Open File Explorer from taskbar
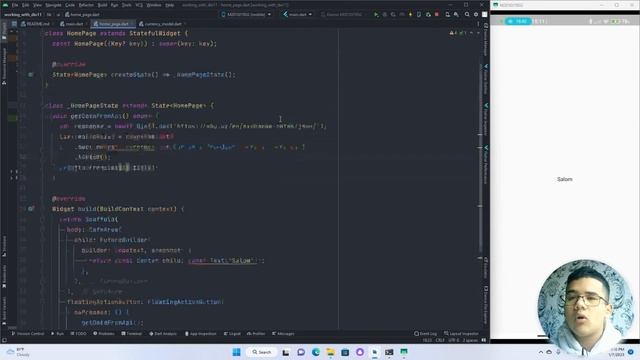This screenshot has height=360, width=640. [x=330, y=352]
